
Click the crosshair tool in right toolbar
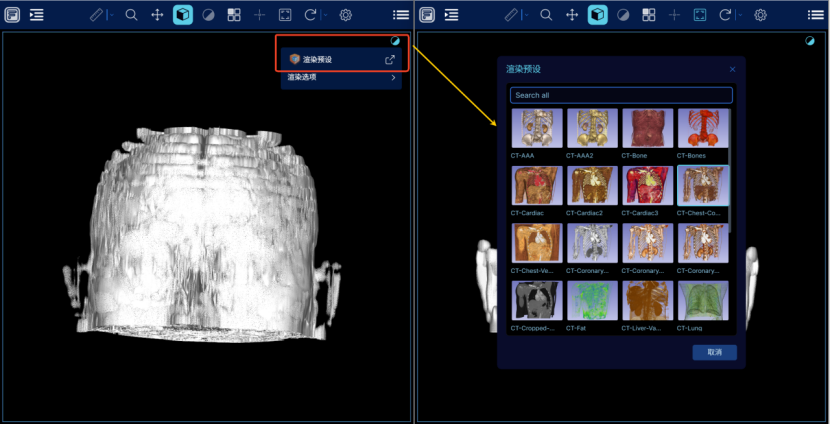(674, 15)
